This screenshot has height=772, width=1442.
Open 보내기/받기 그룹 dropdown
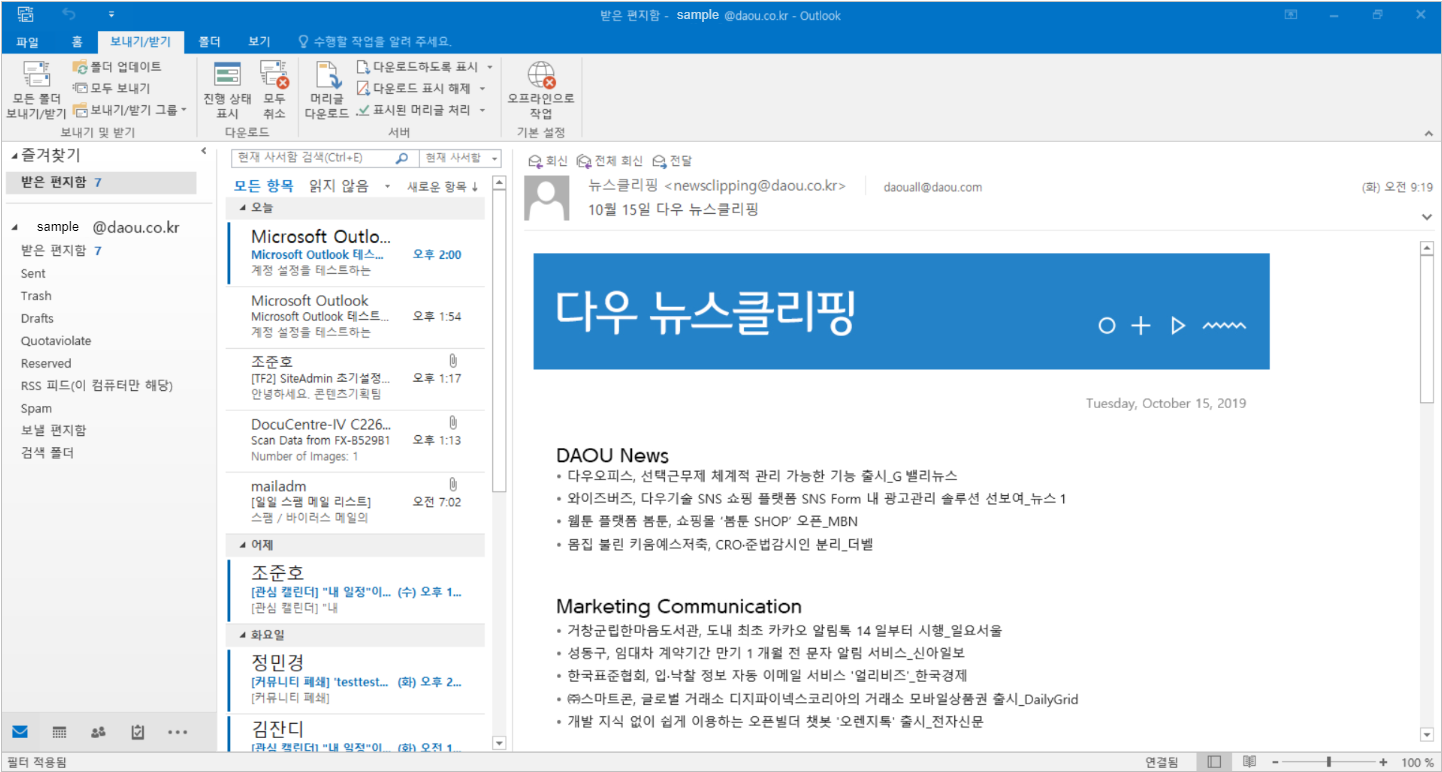[x=130, y=110]
